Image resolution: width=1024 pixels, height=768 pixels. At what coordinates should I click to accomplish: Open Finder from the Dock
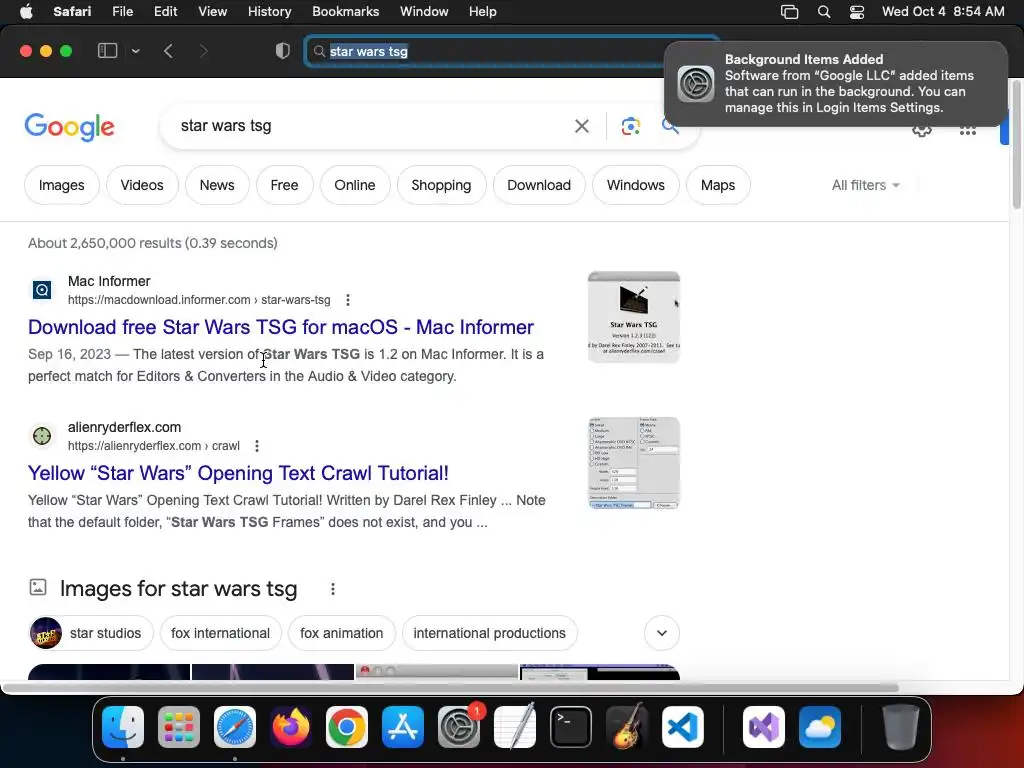(x=123, y=727)
